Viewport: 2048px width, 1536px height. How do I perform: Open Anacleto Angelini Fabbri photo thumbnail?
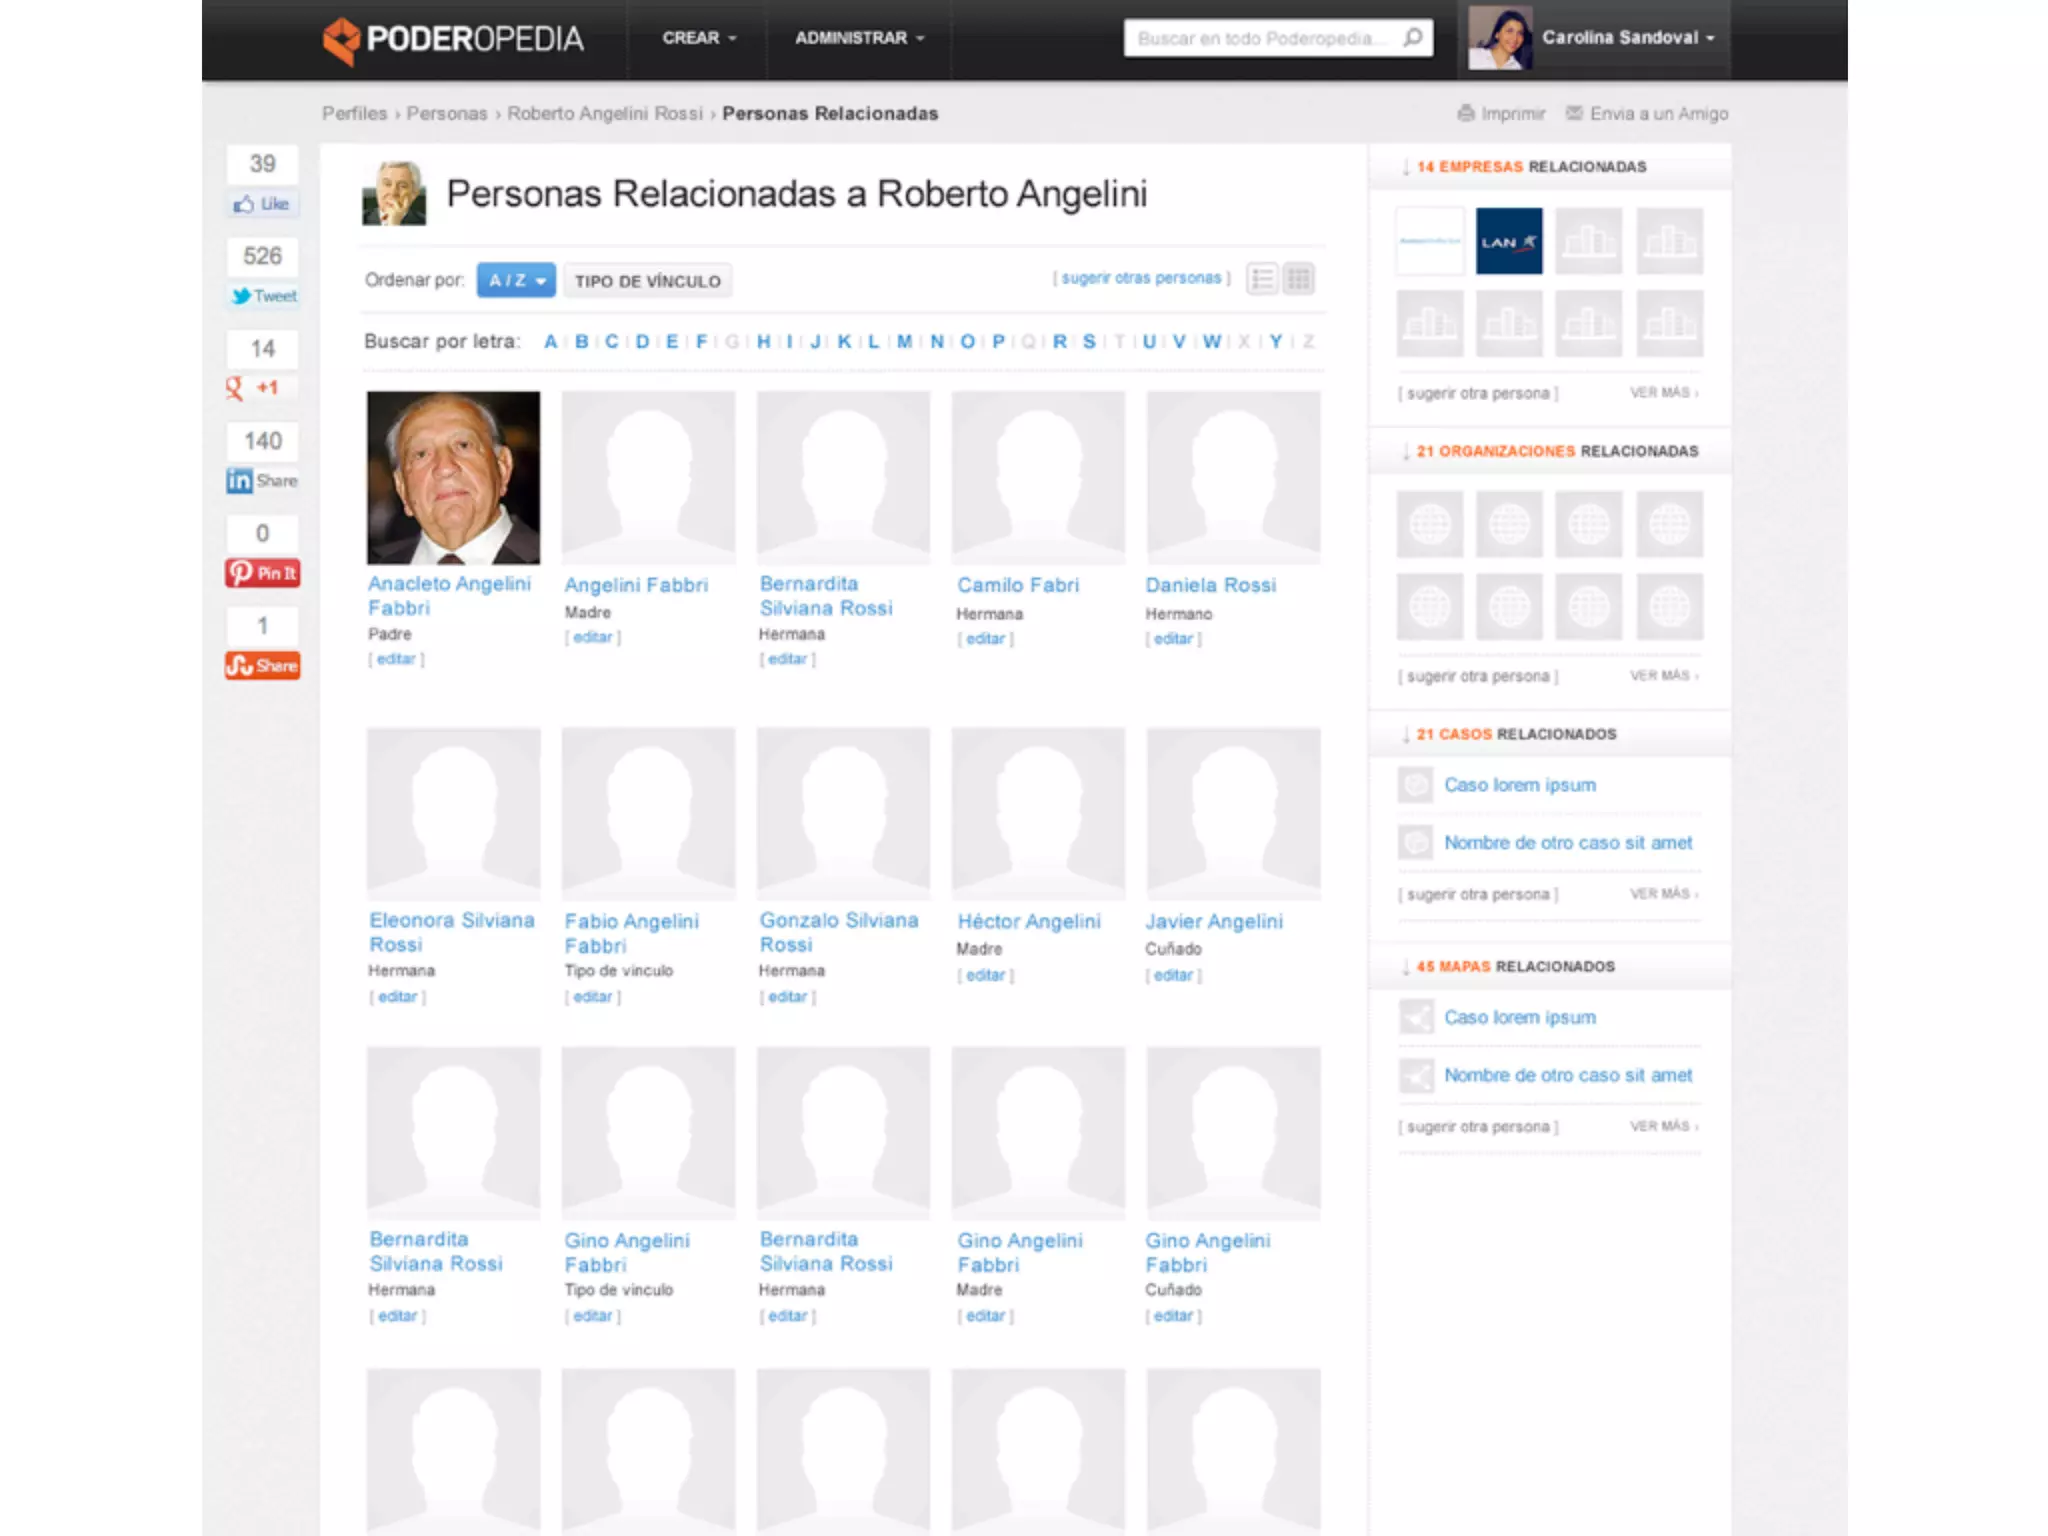click(453, 477)
